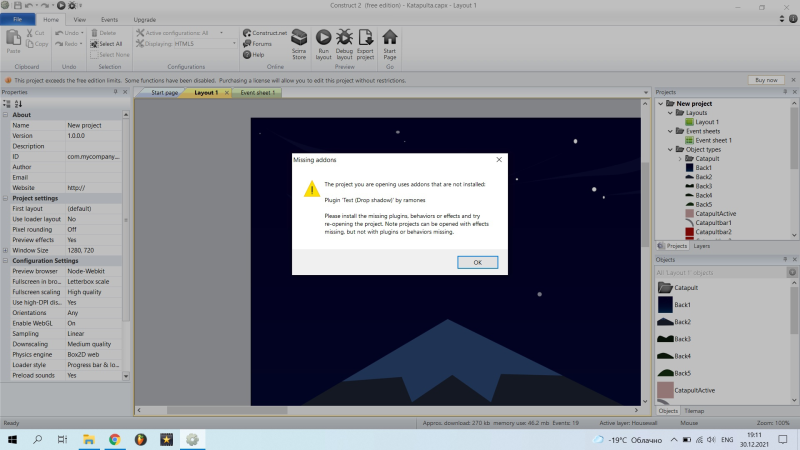Select the Back1 object thumbnail
The width and height of the screenshot is (800, 450).
pos(665,305)
